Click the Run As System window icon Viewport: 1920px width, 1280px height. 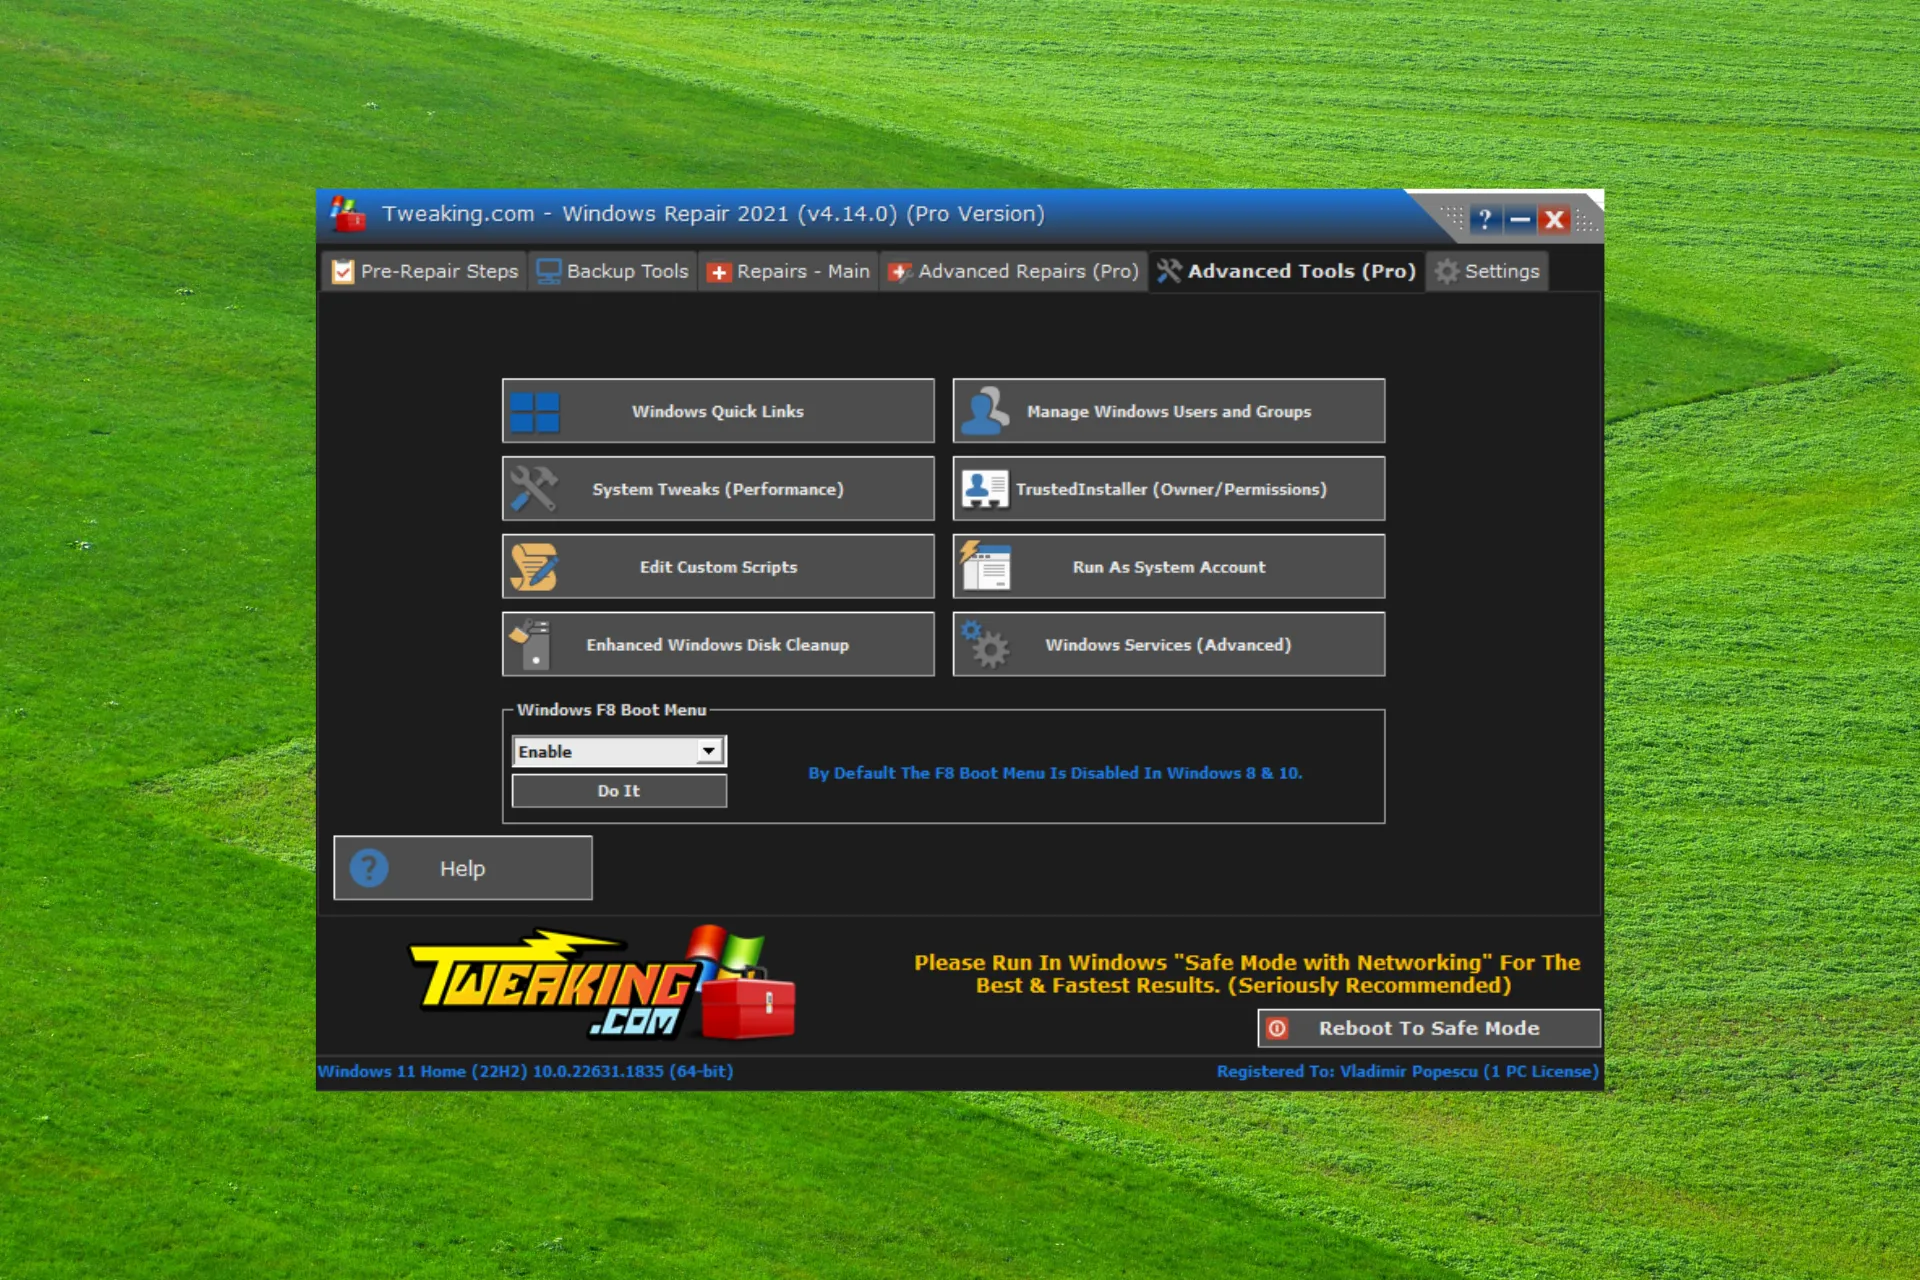[985, 566]
